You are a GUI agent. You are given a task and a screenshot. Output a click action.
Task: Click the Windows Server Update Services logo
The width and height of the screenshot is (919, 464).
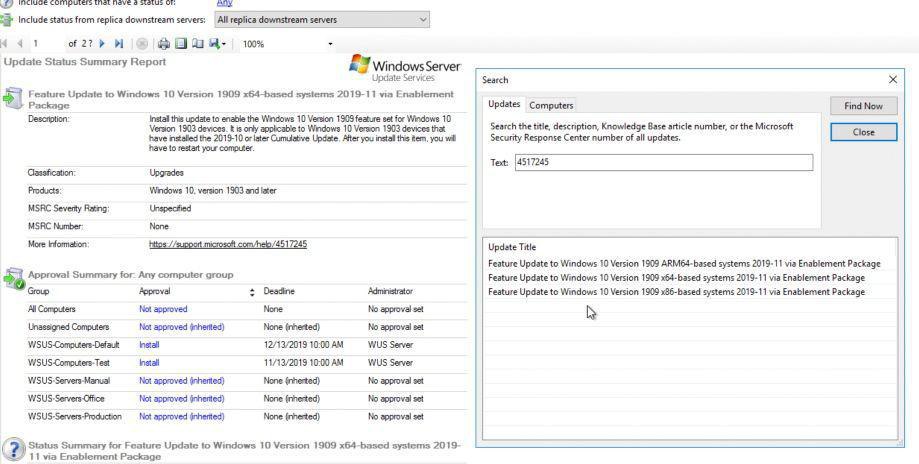404,68
